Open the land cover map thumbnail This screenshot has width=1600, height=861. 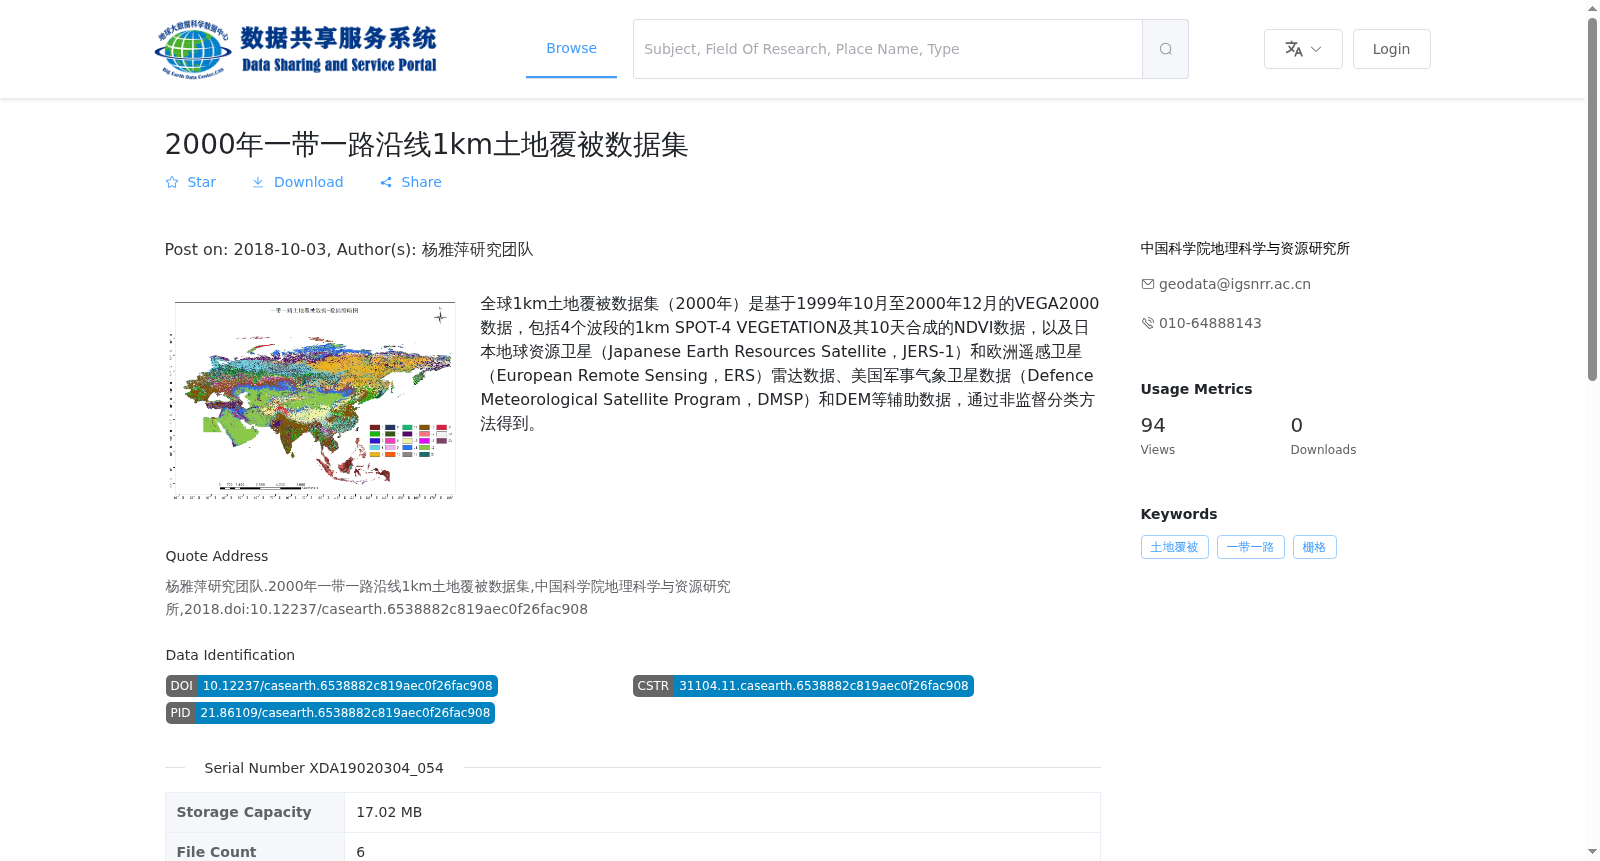pyautogui.click(x=311, y=400)
